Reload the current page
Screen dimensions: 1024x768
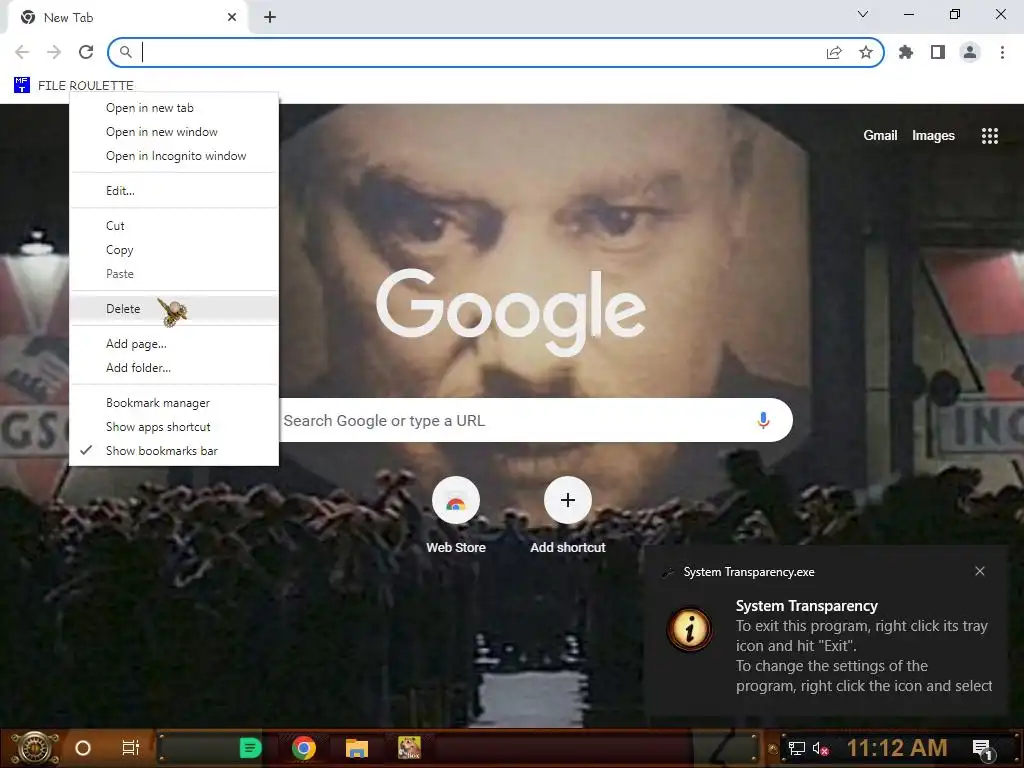click(86, 52)
